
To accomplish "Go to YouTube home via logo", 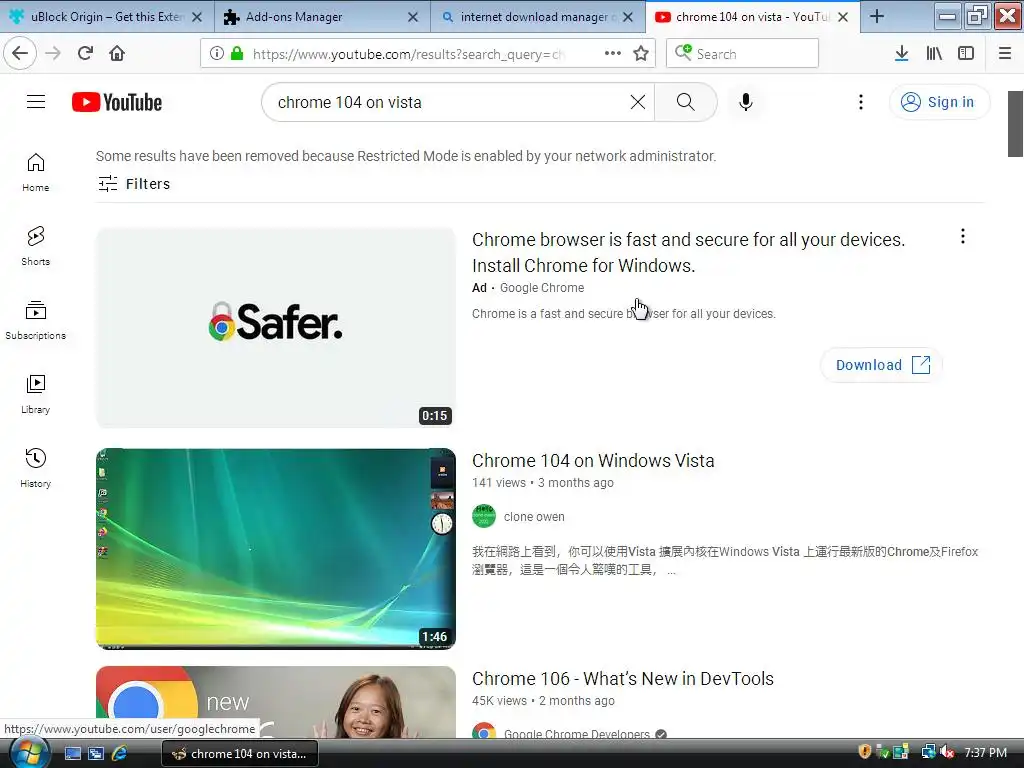I will point(117,102).
